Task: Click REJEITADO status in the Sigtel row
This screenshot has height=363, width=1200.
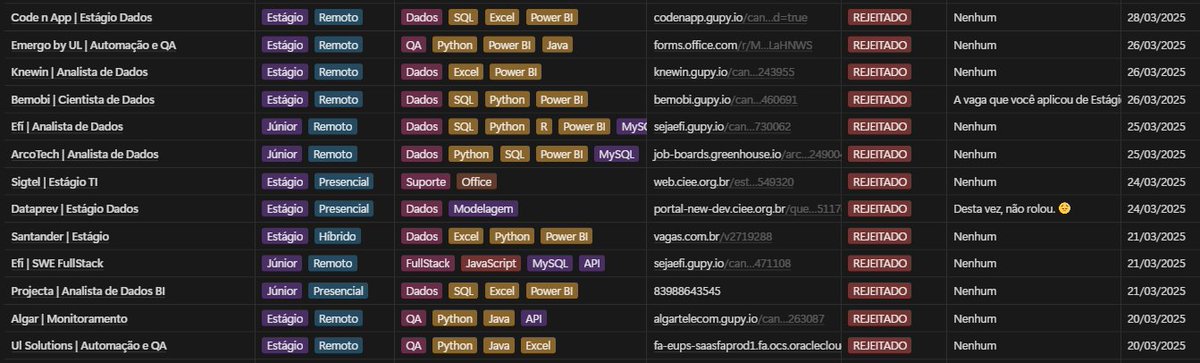Action: [x=880, y=182]
